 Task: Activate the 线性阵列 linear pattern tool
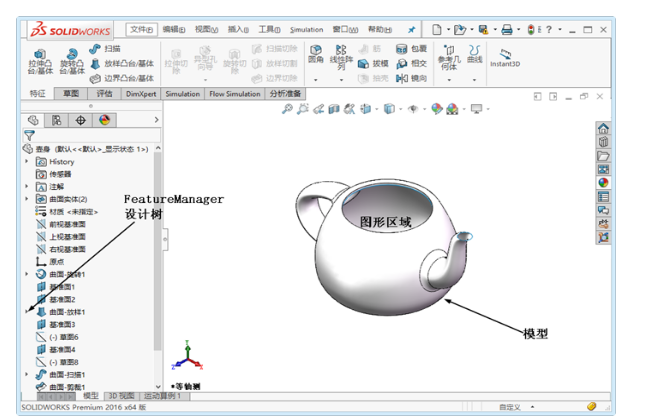(341, 57)
